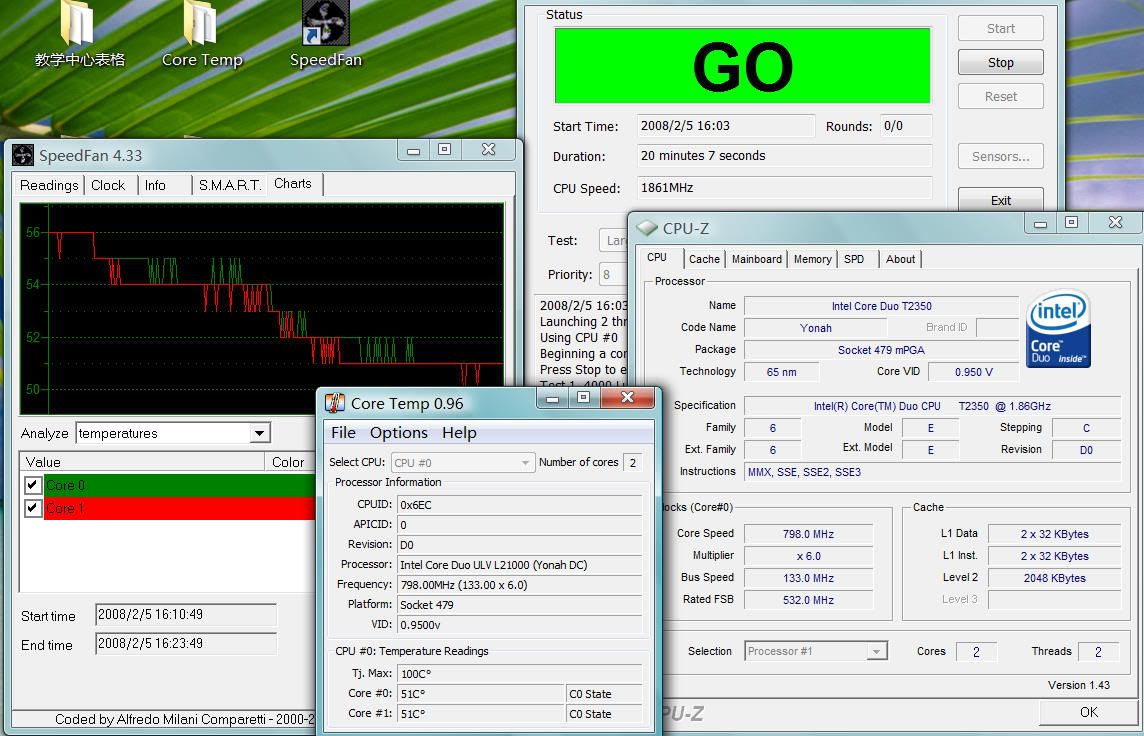Viewport: 1144px width, 736px height.
Task: Minimize the Core Temp window
Action: click(x=553, y=398)
